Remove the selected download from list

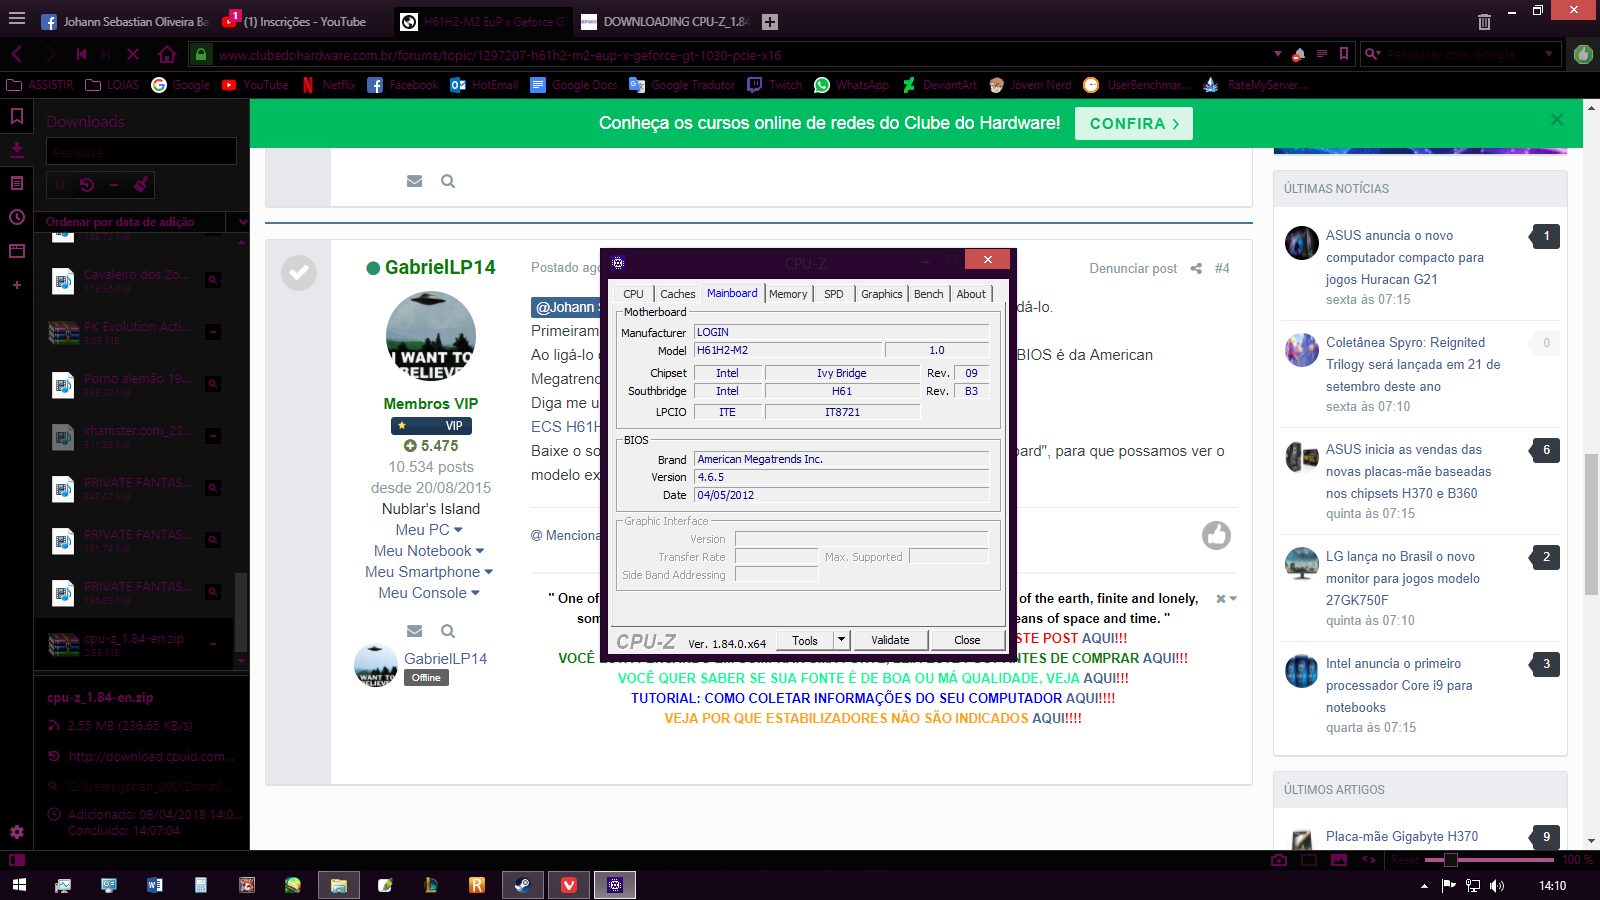click(x=114, y=185)
